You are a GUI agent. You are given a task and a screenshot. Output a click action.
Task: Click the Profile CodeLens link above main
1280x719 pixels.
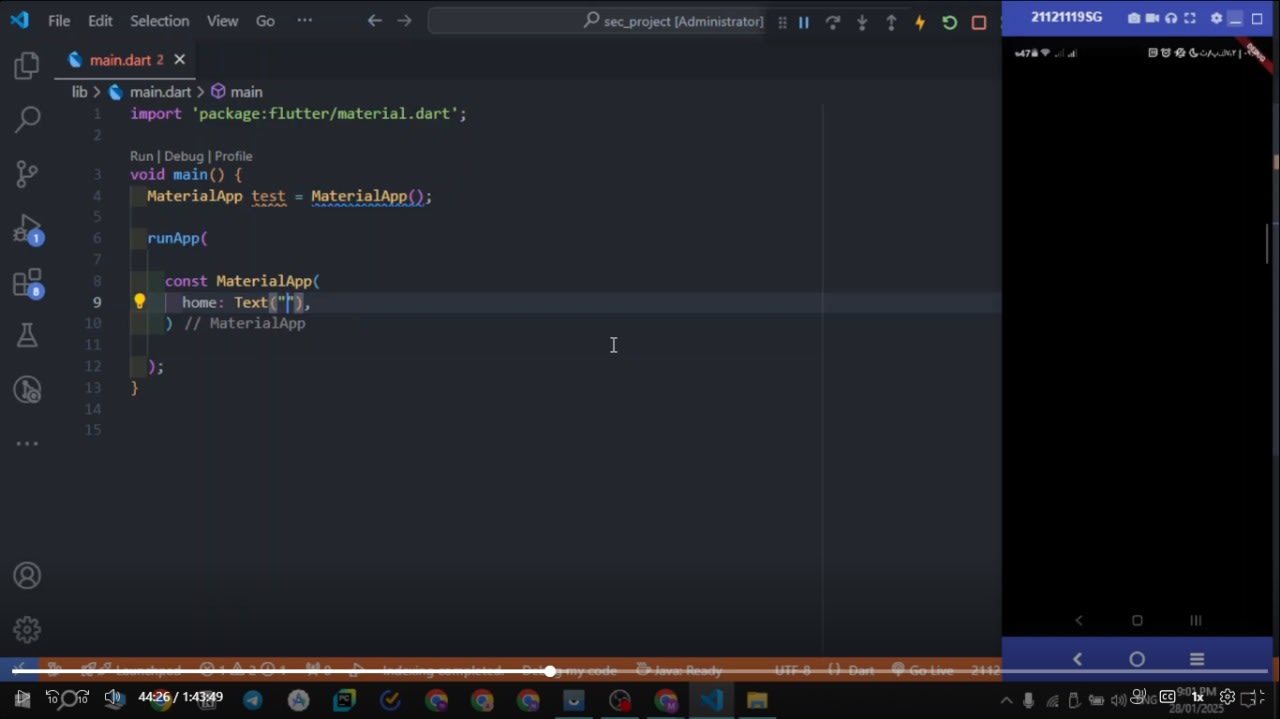(x=233, y=156)
